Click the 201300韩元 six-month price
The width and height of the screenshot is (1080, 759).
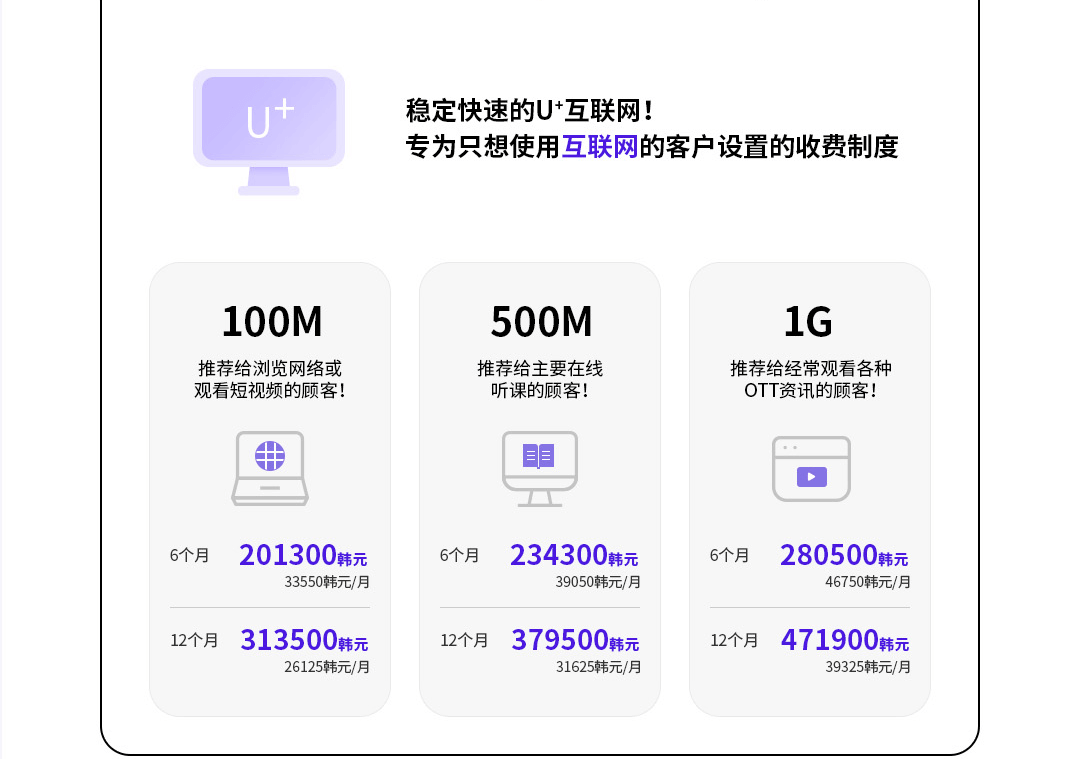click(x=303, y=555)
